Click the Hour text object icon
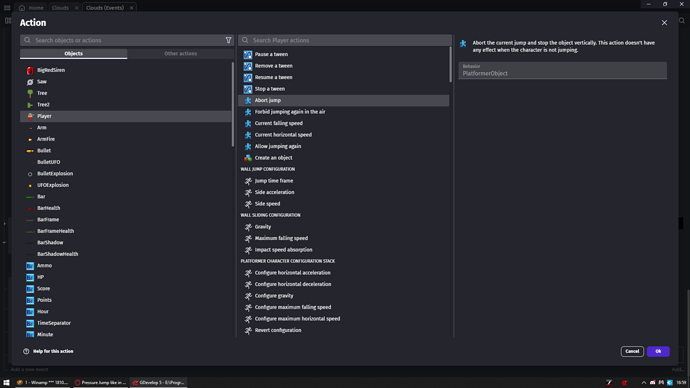690x388 pixels. click(30, 311)
